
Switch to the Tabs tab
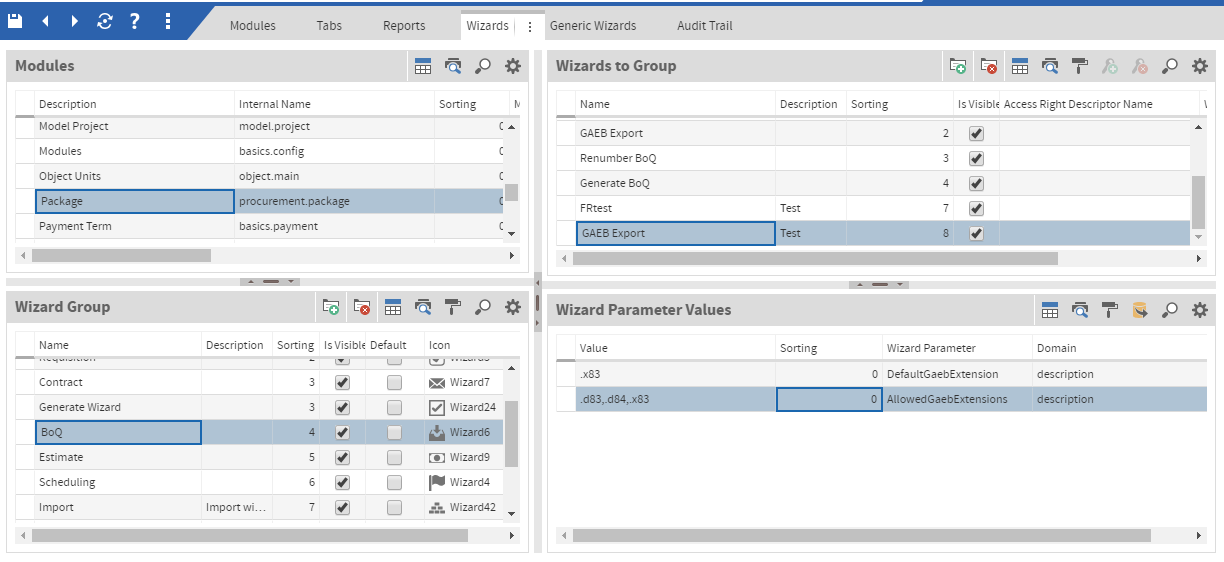click(x=329, y=26)
